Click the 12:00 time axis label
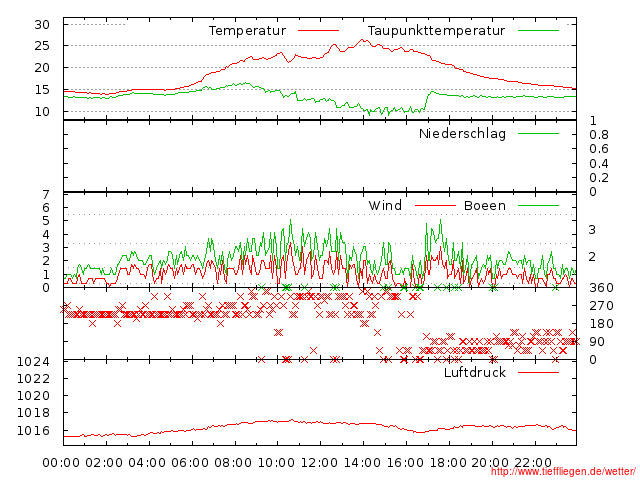640x480 pixels. 319,463
